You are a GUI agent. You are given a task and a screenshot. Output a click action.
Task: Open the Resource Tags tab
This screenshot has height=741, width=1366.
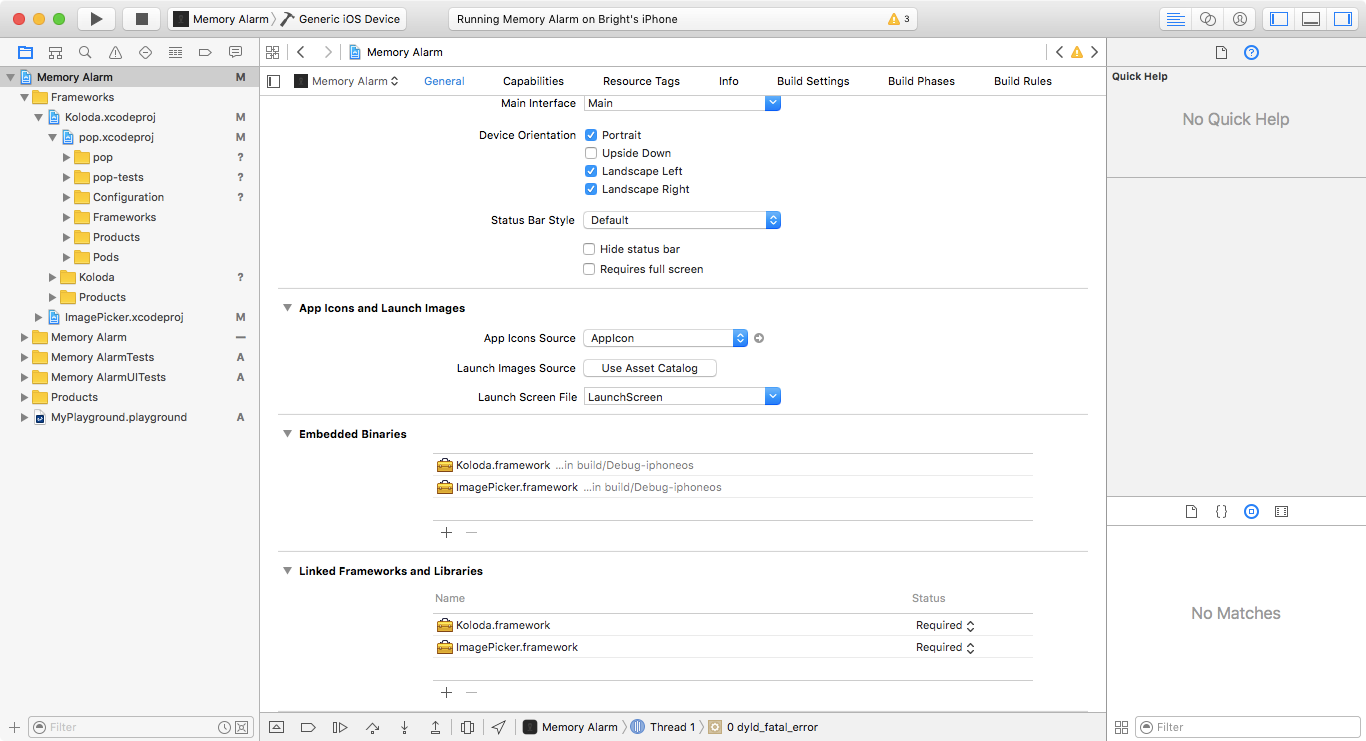click(x=641, y=81)
